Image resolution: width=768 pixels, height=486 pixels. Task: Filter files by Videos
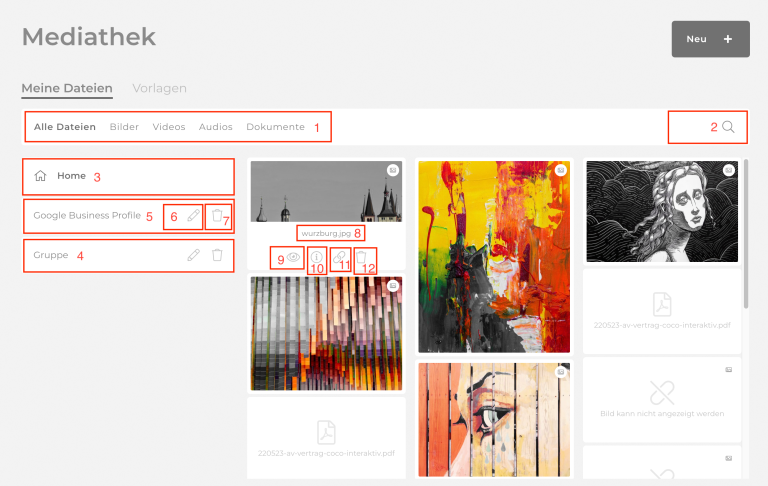(x=168, y=127)
